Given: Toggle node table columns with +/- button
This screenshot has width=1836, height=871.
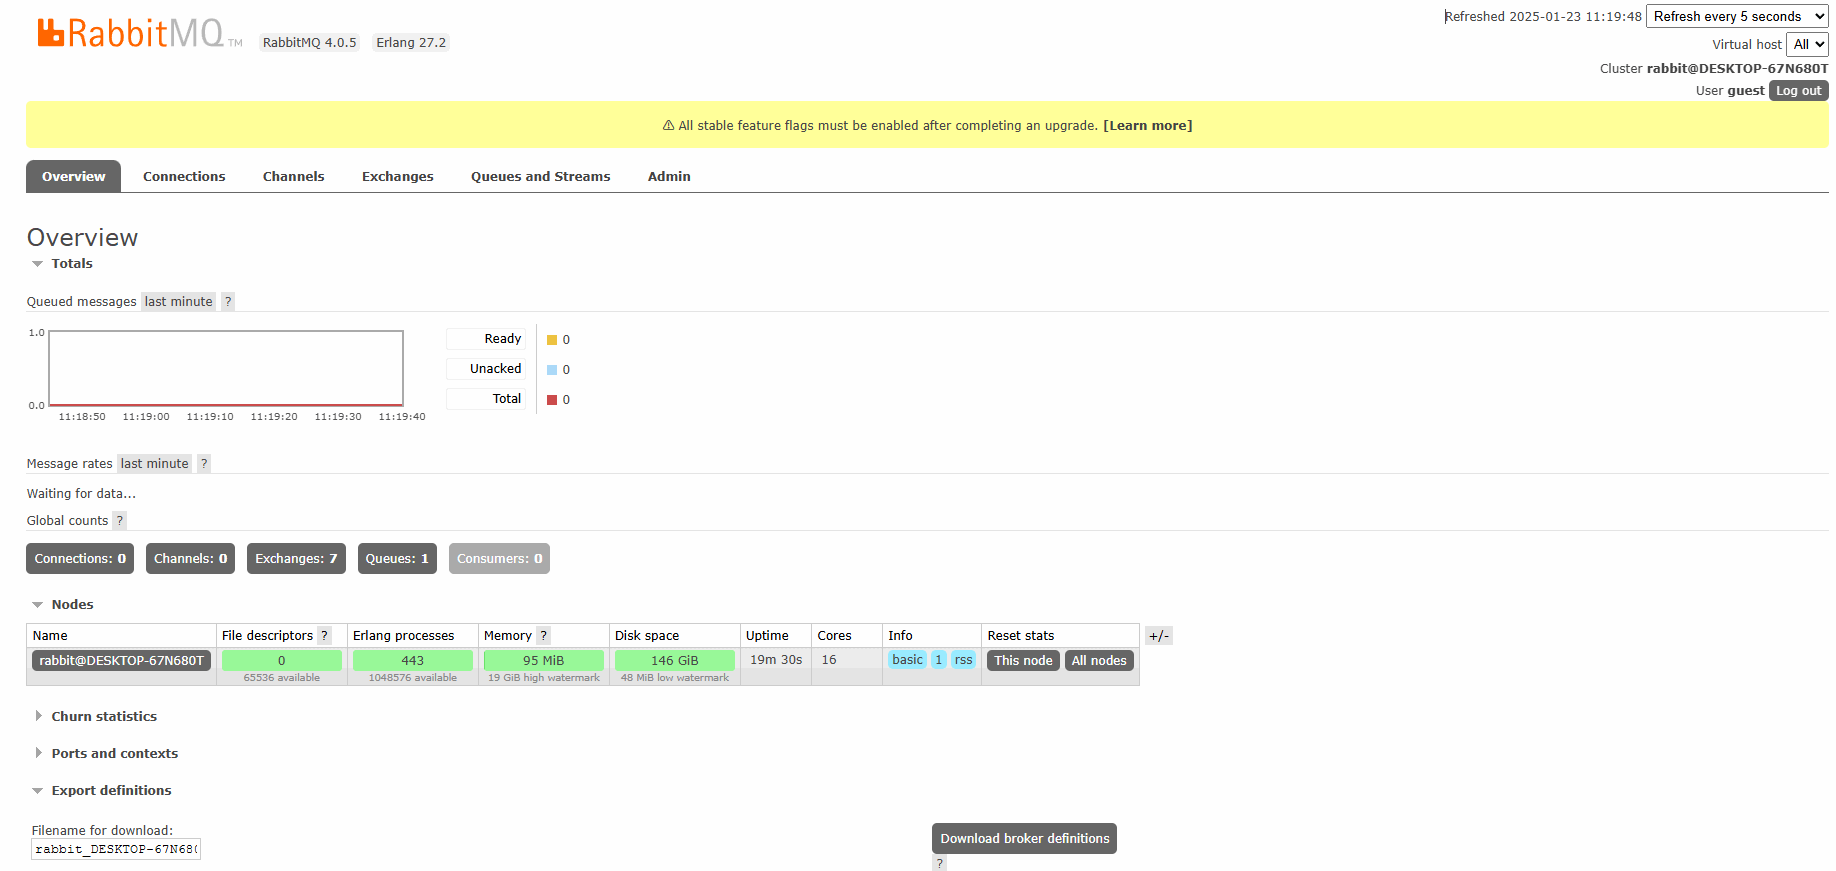Looking at the screenshot, I should 1159,635.
